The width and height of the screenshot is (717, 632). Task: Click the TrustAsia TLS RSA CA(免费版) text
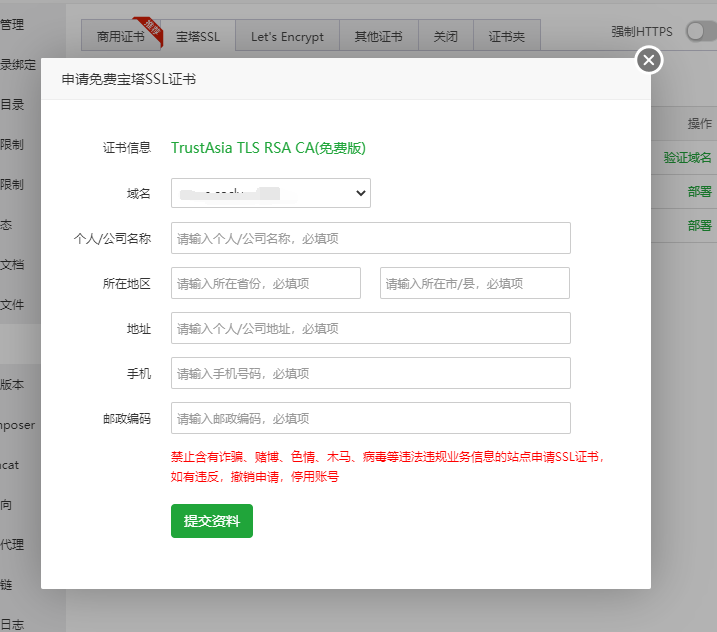click(x=268, y=148)
